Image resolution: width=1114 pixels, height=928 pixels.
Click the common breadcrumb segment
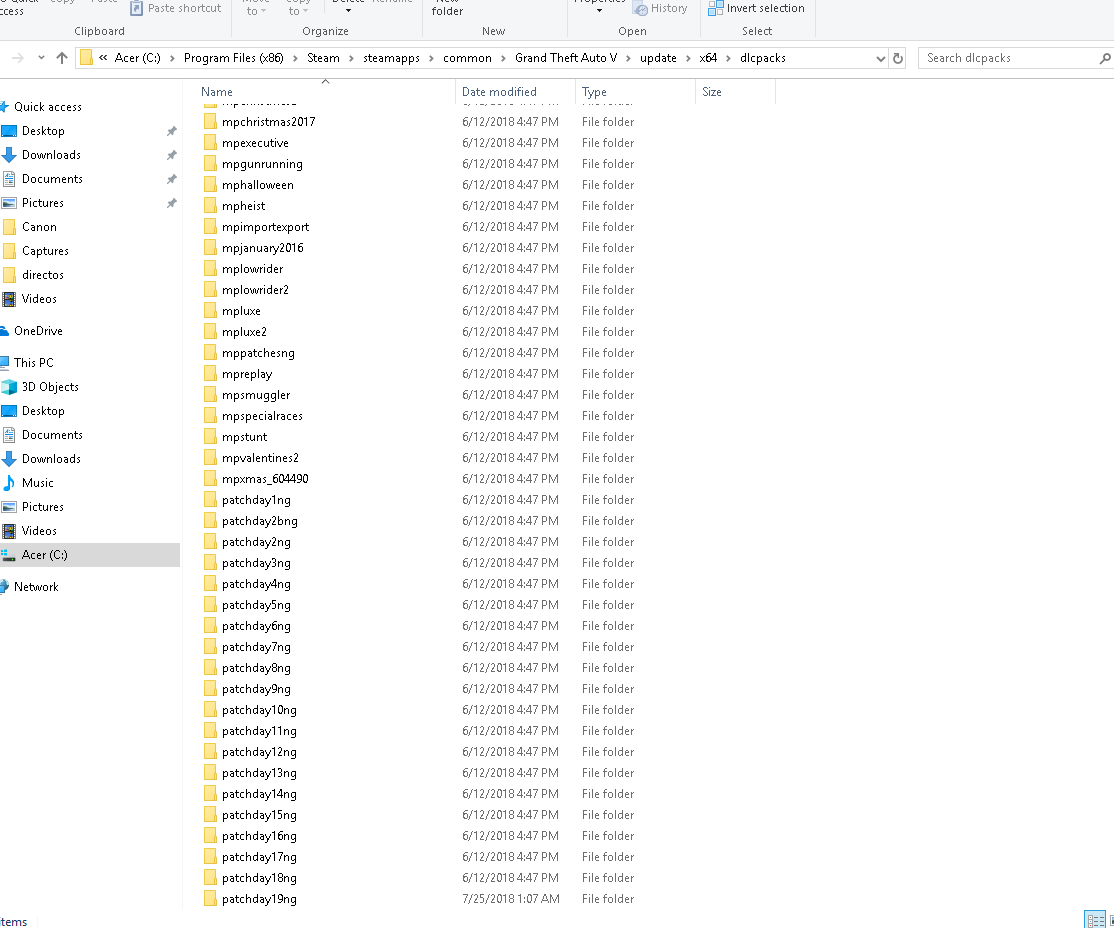[467, 58]
